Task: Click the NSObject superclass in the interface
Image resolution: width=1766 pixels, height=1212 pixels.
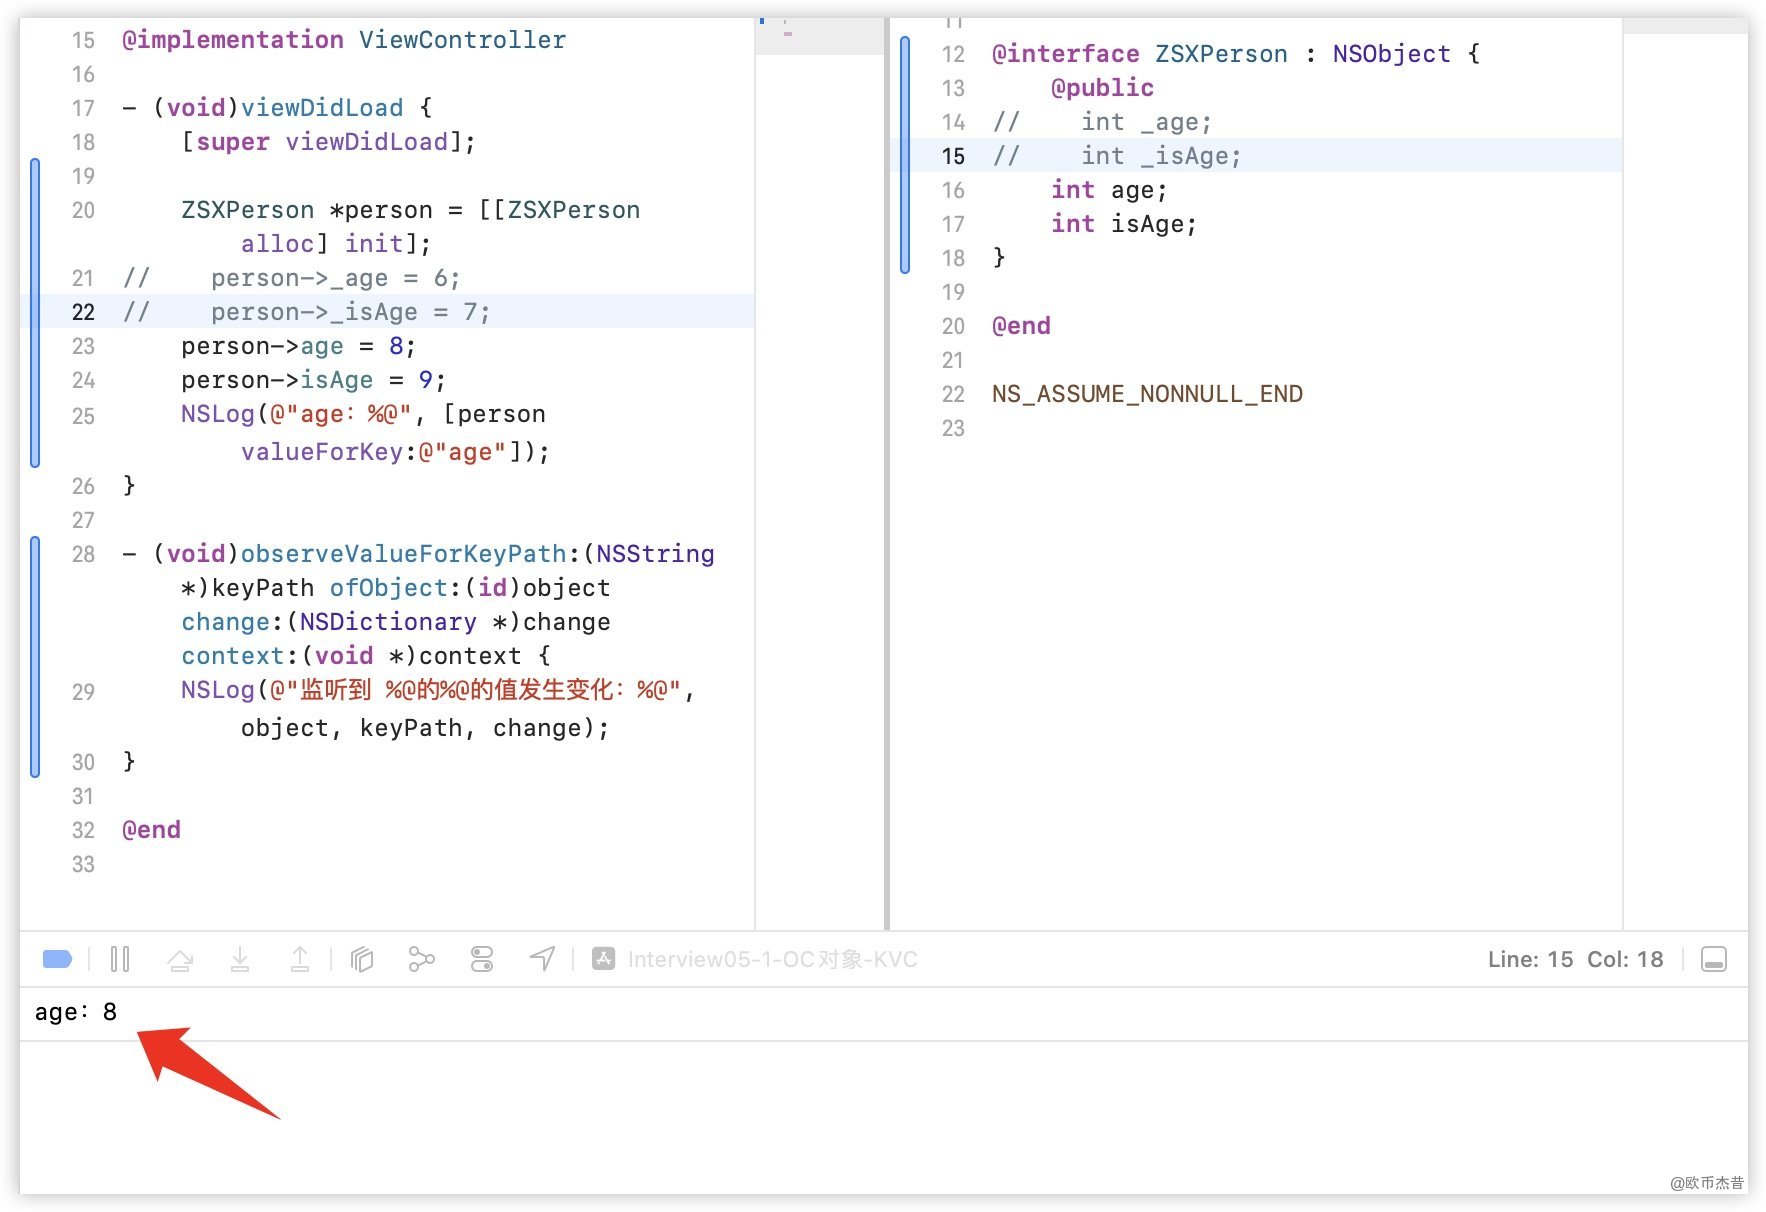Action: click(1391, 54)
